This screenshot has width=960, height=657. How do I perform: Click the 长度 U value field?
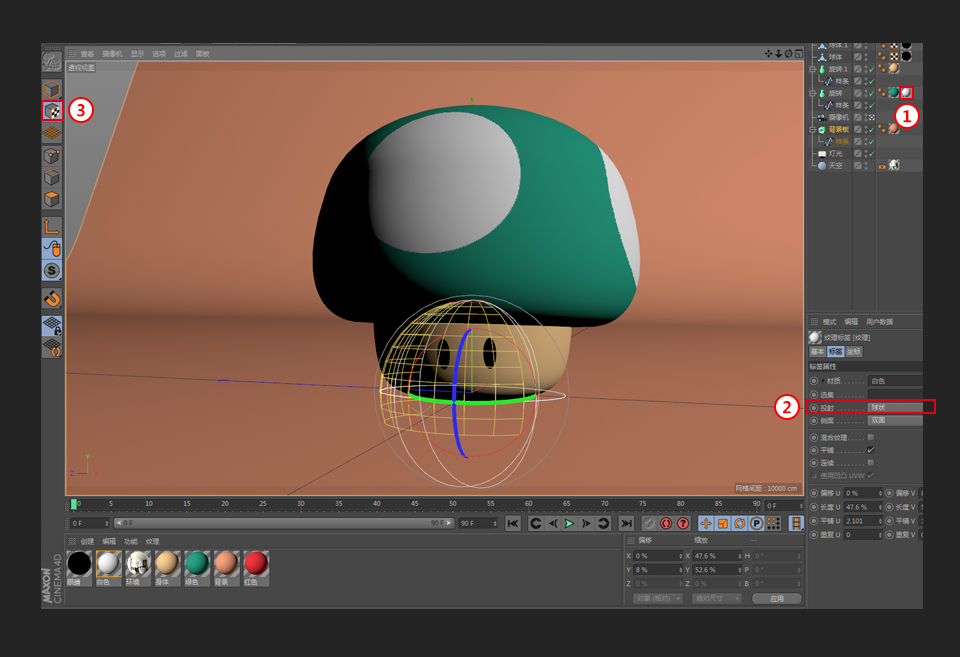click(862, 507)
